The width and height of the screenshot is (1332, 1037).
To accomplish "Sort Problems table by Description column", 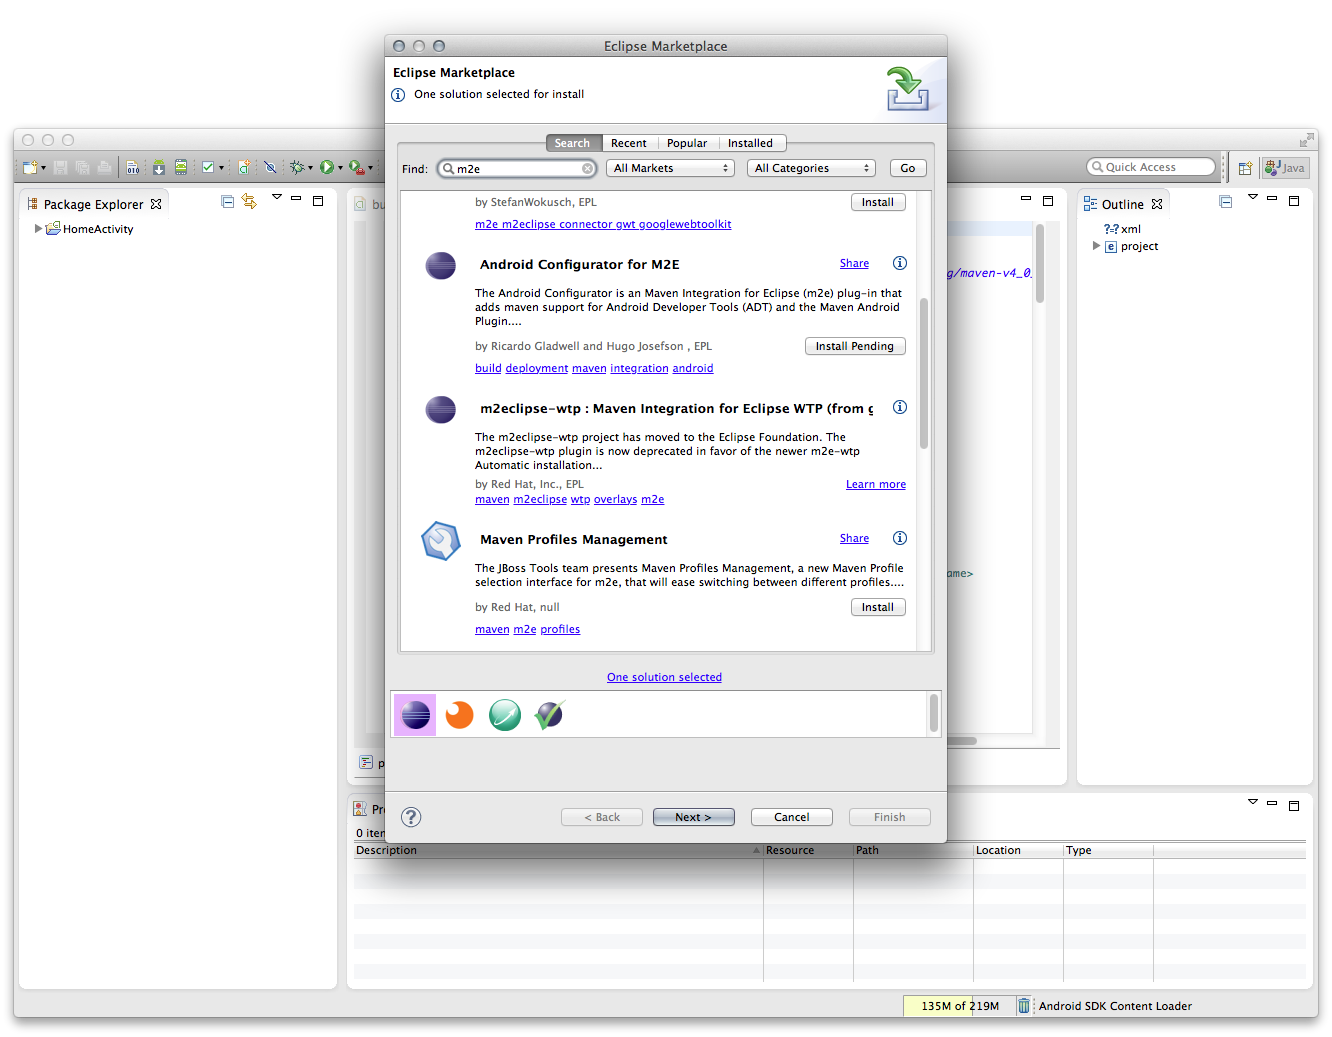I will pos(558,850).
